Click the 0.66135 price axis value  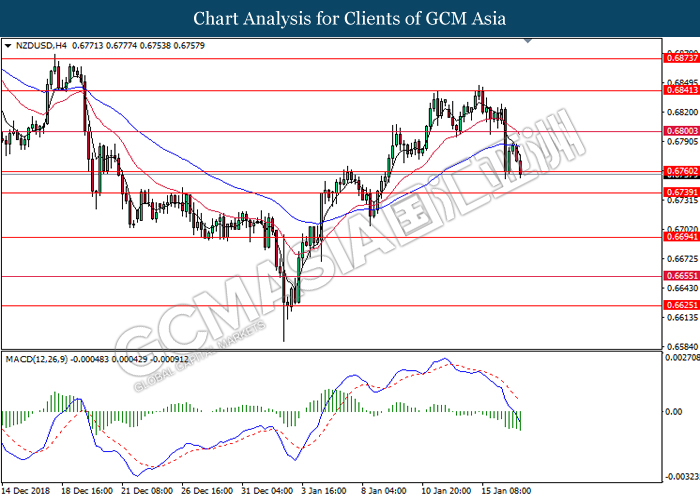point(682,317)
